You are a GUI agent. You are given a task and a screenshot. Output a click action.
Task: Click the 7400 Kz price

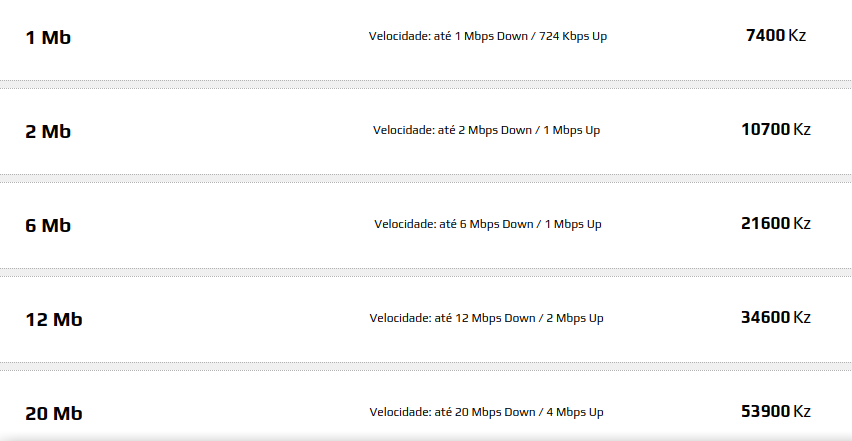coord(776,35)
